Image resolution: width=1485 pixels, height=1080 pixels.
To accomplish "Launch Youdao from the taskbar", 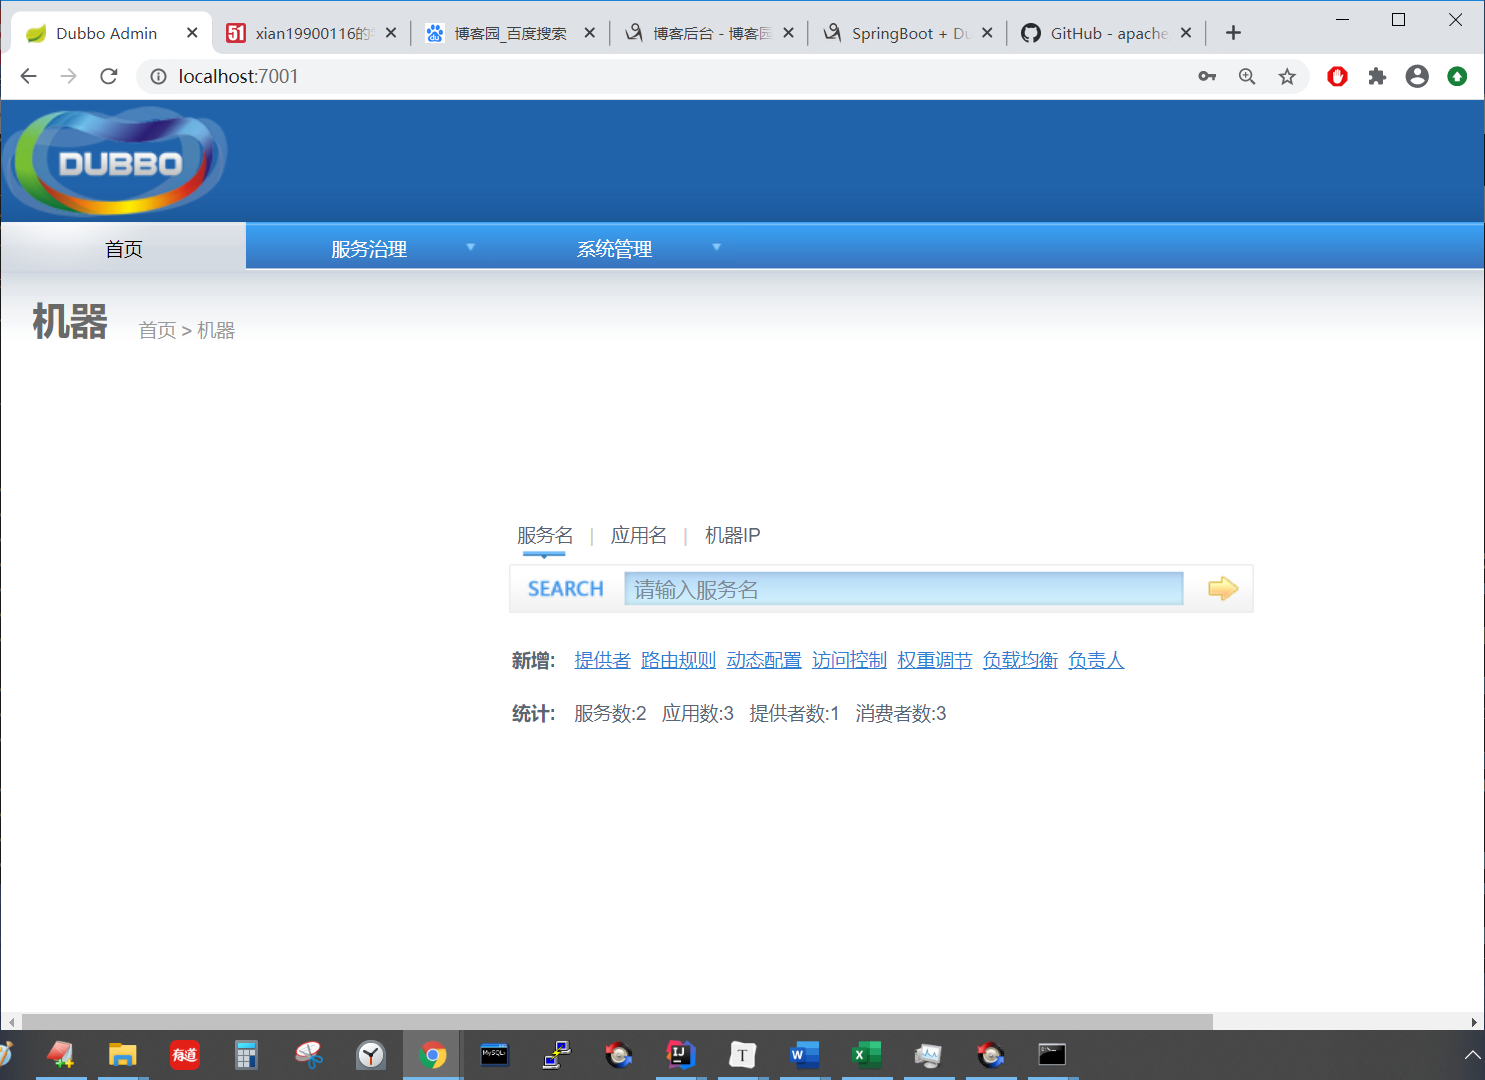I will point(185,1055).
